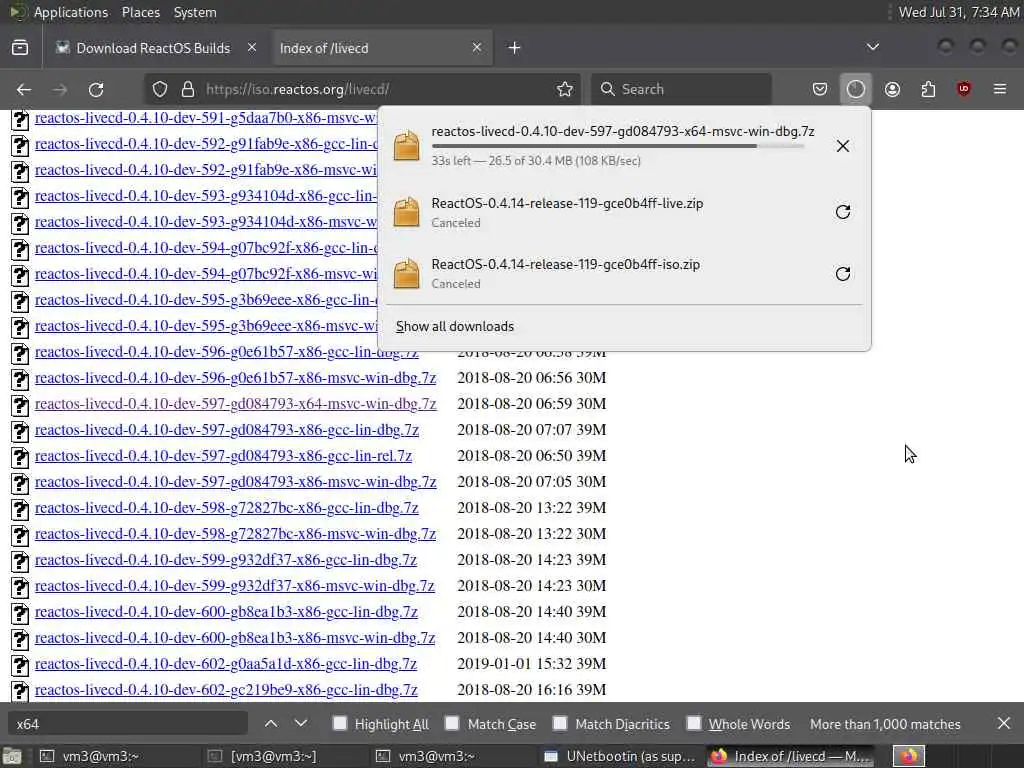Click file icon of live.zip download
This screenshot has width=1024, height=768.
[x=406, y=212]
